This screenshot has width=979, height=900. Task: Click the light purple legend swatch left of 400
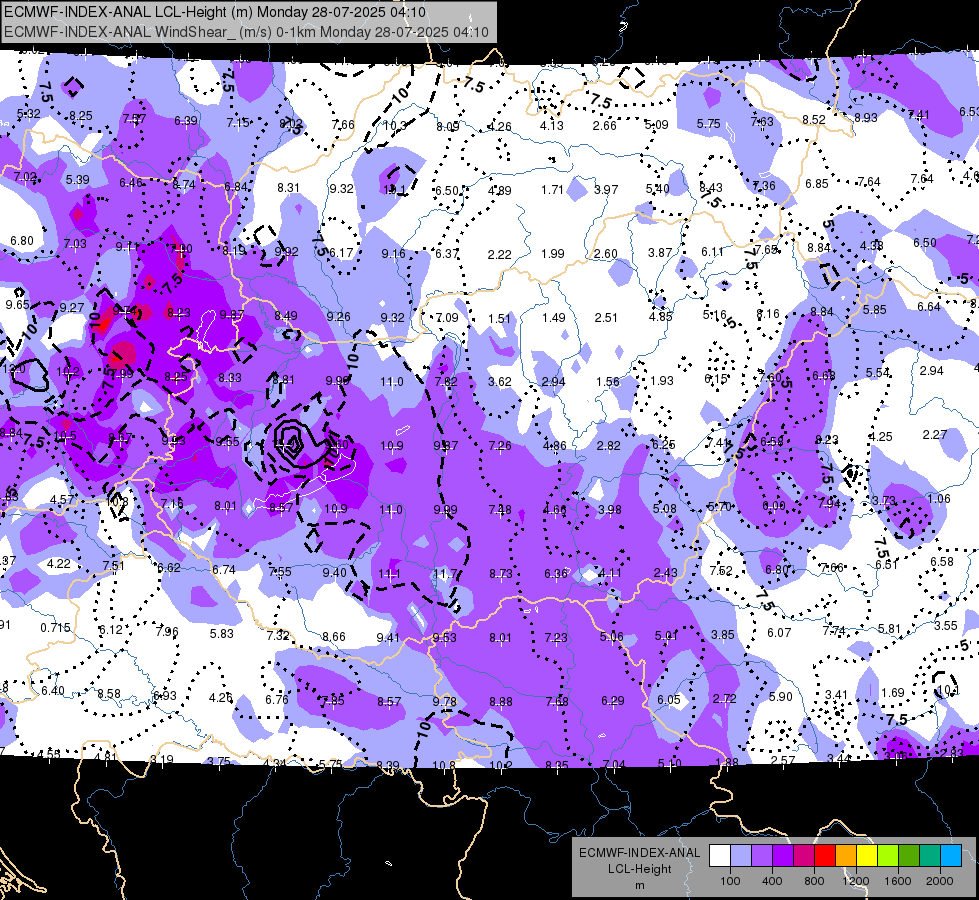click(762, 856)
